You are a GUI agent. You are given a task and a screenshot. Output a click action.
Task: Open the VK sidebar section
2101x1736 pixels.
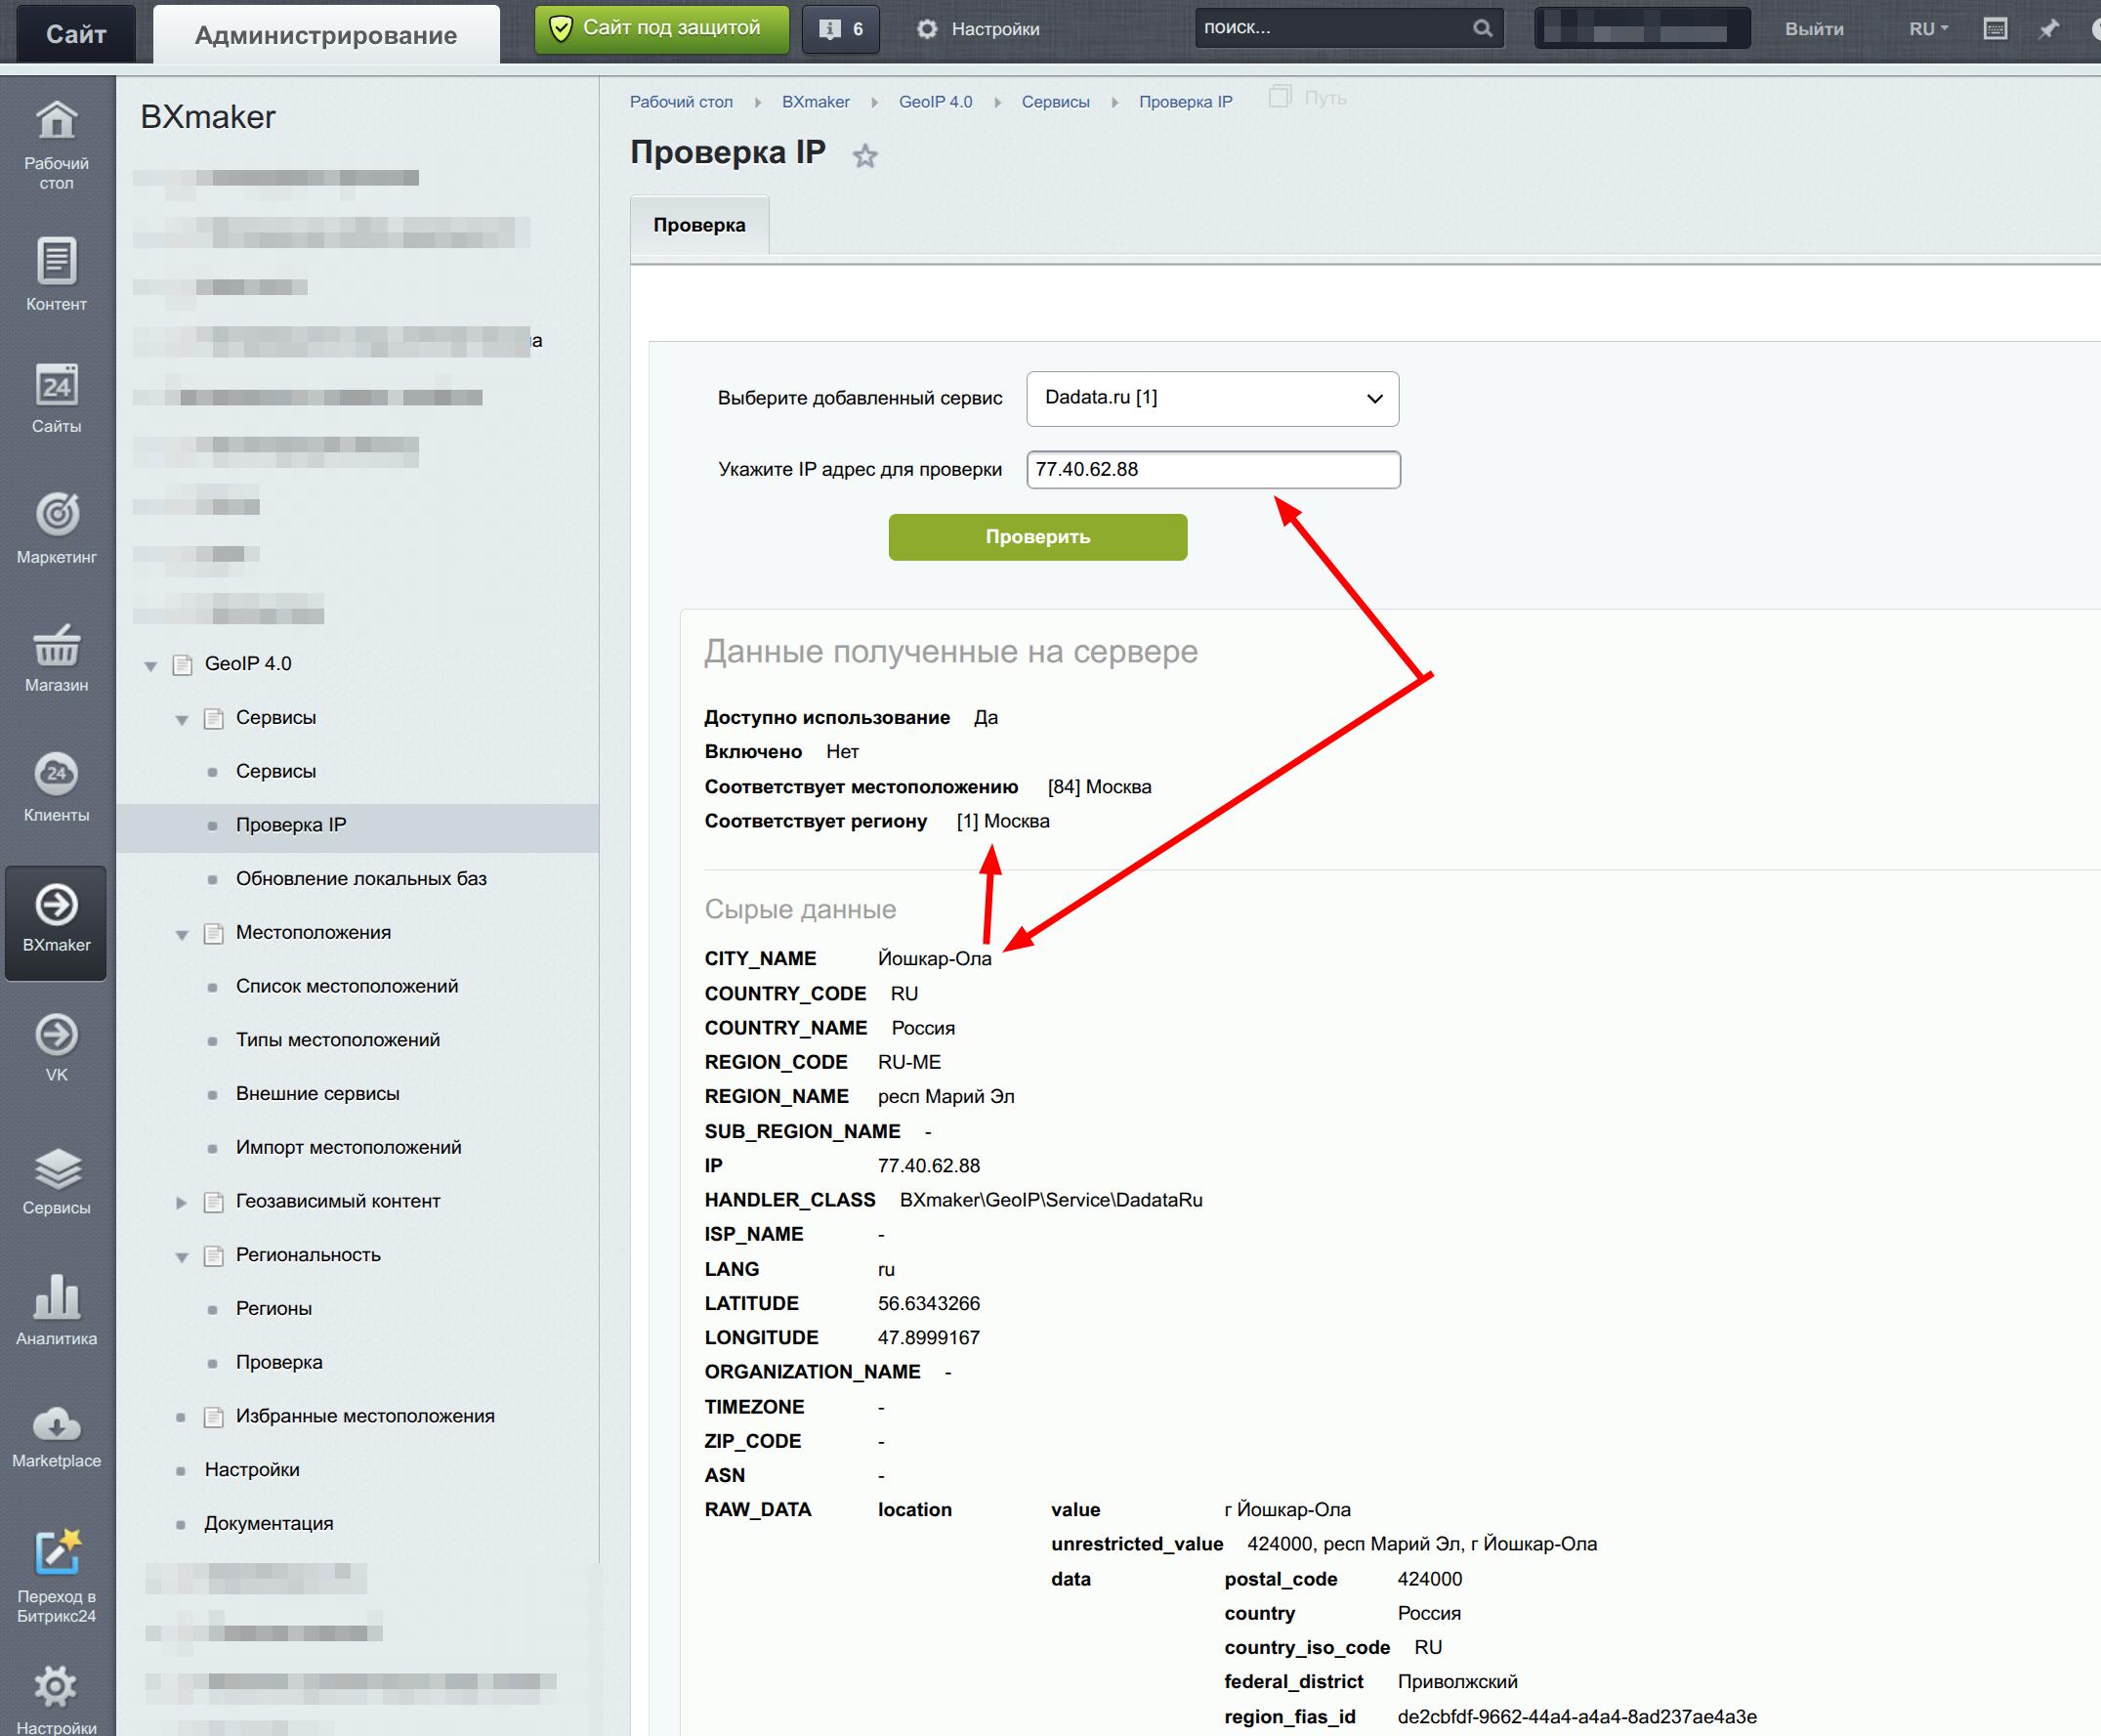pyautogui.click(x=57, y=1046)
